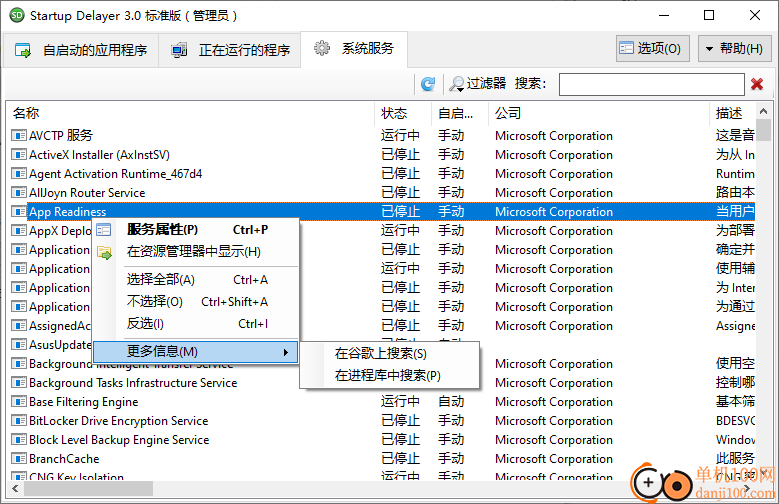Sort by 自启... column header
Screen dimensions: 779x504
coord(460,113)
